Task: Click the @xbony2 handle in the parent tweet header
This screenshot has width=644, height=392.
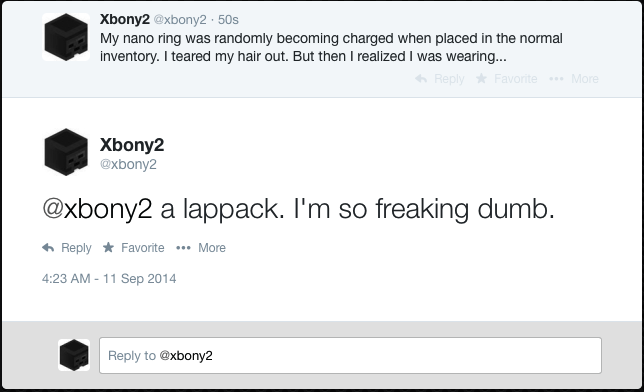Action: (180, 20)
